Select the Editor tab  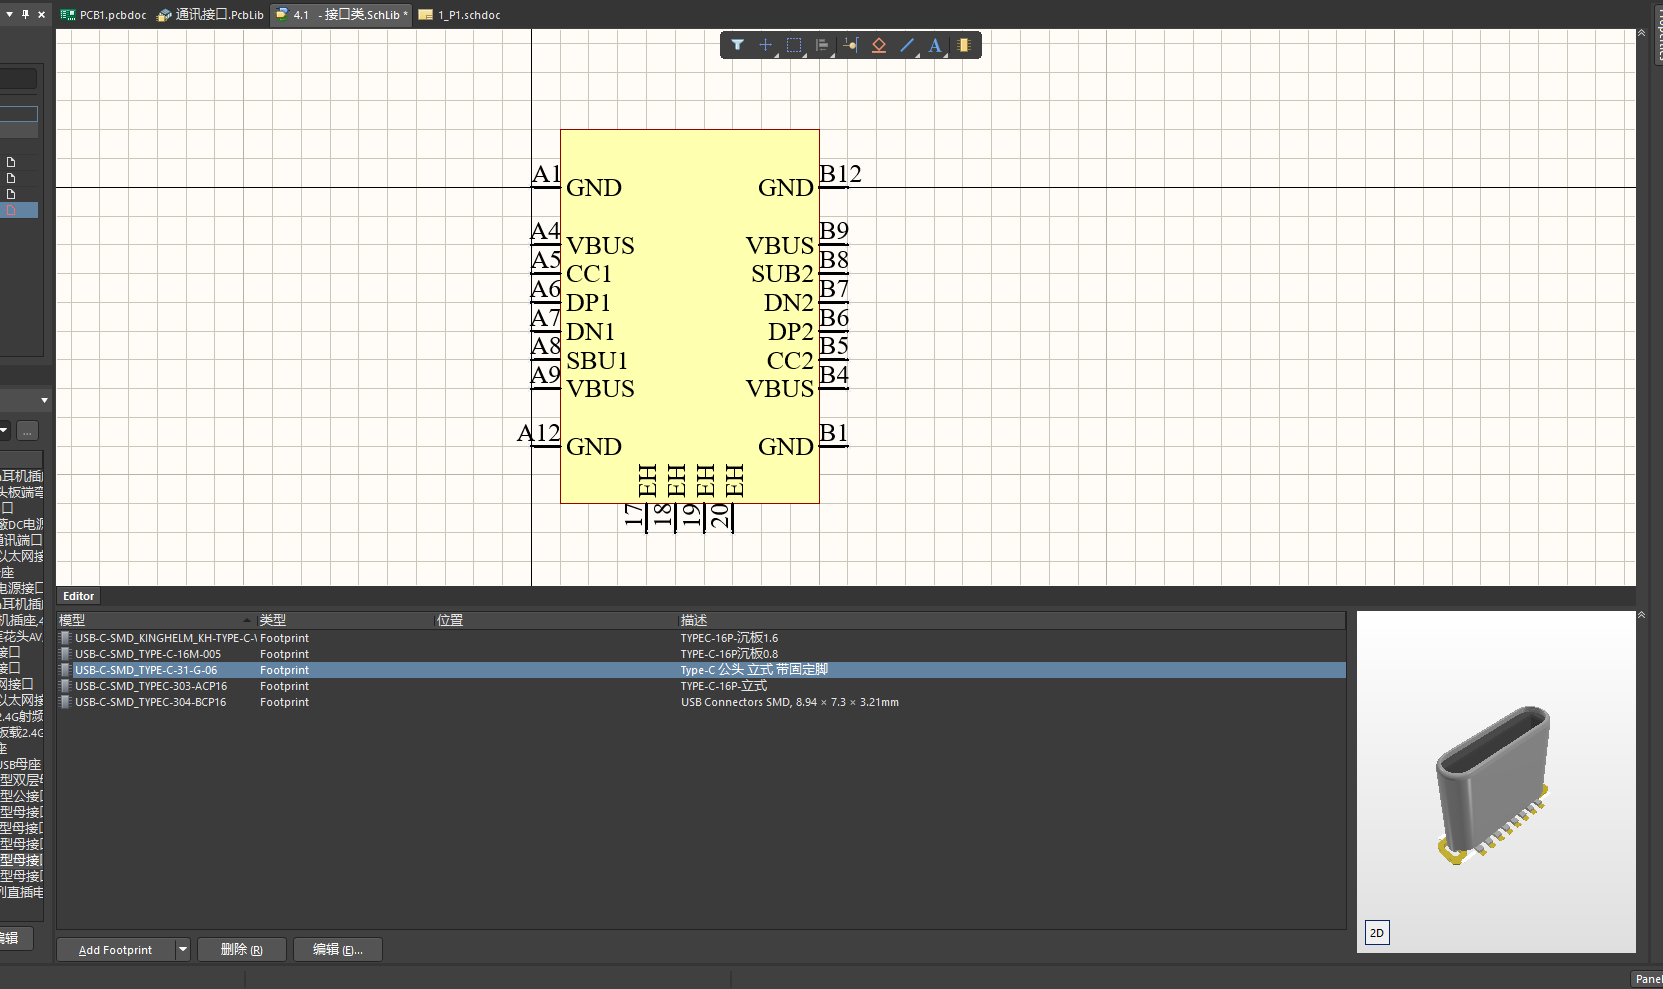click(x=79, y=596)
